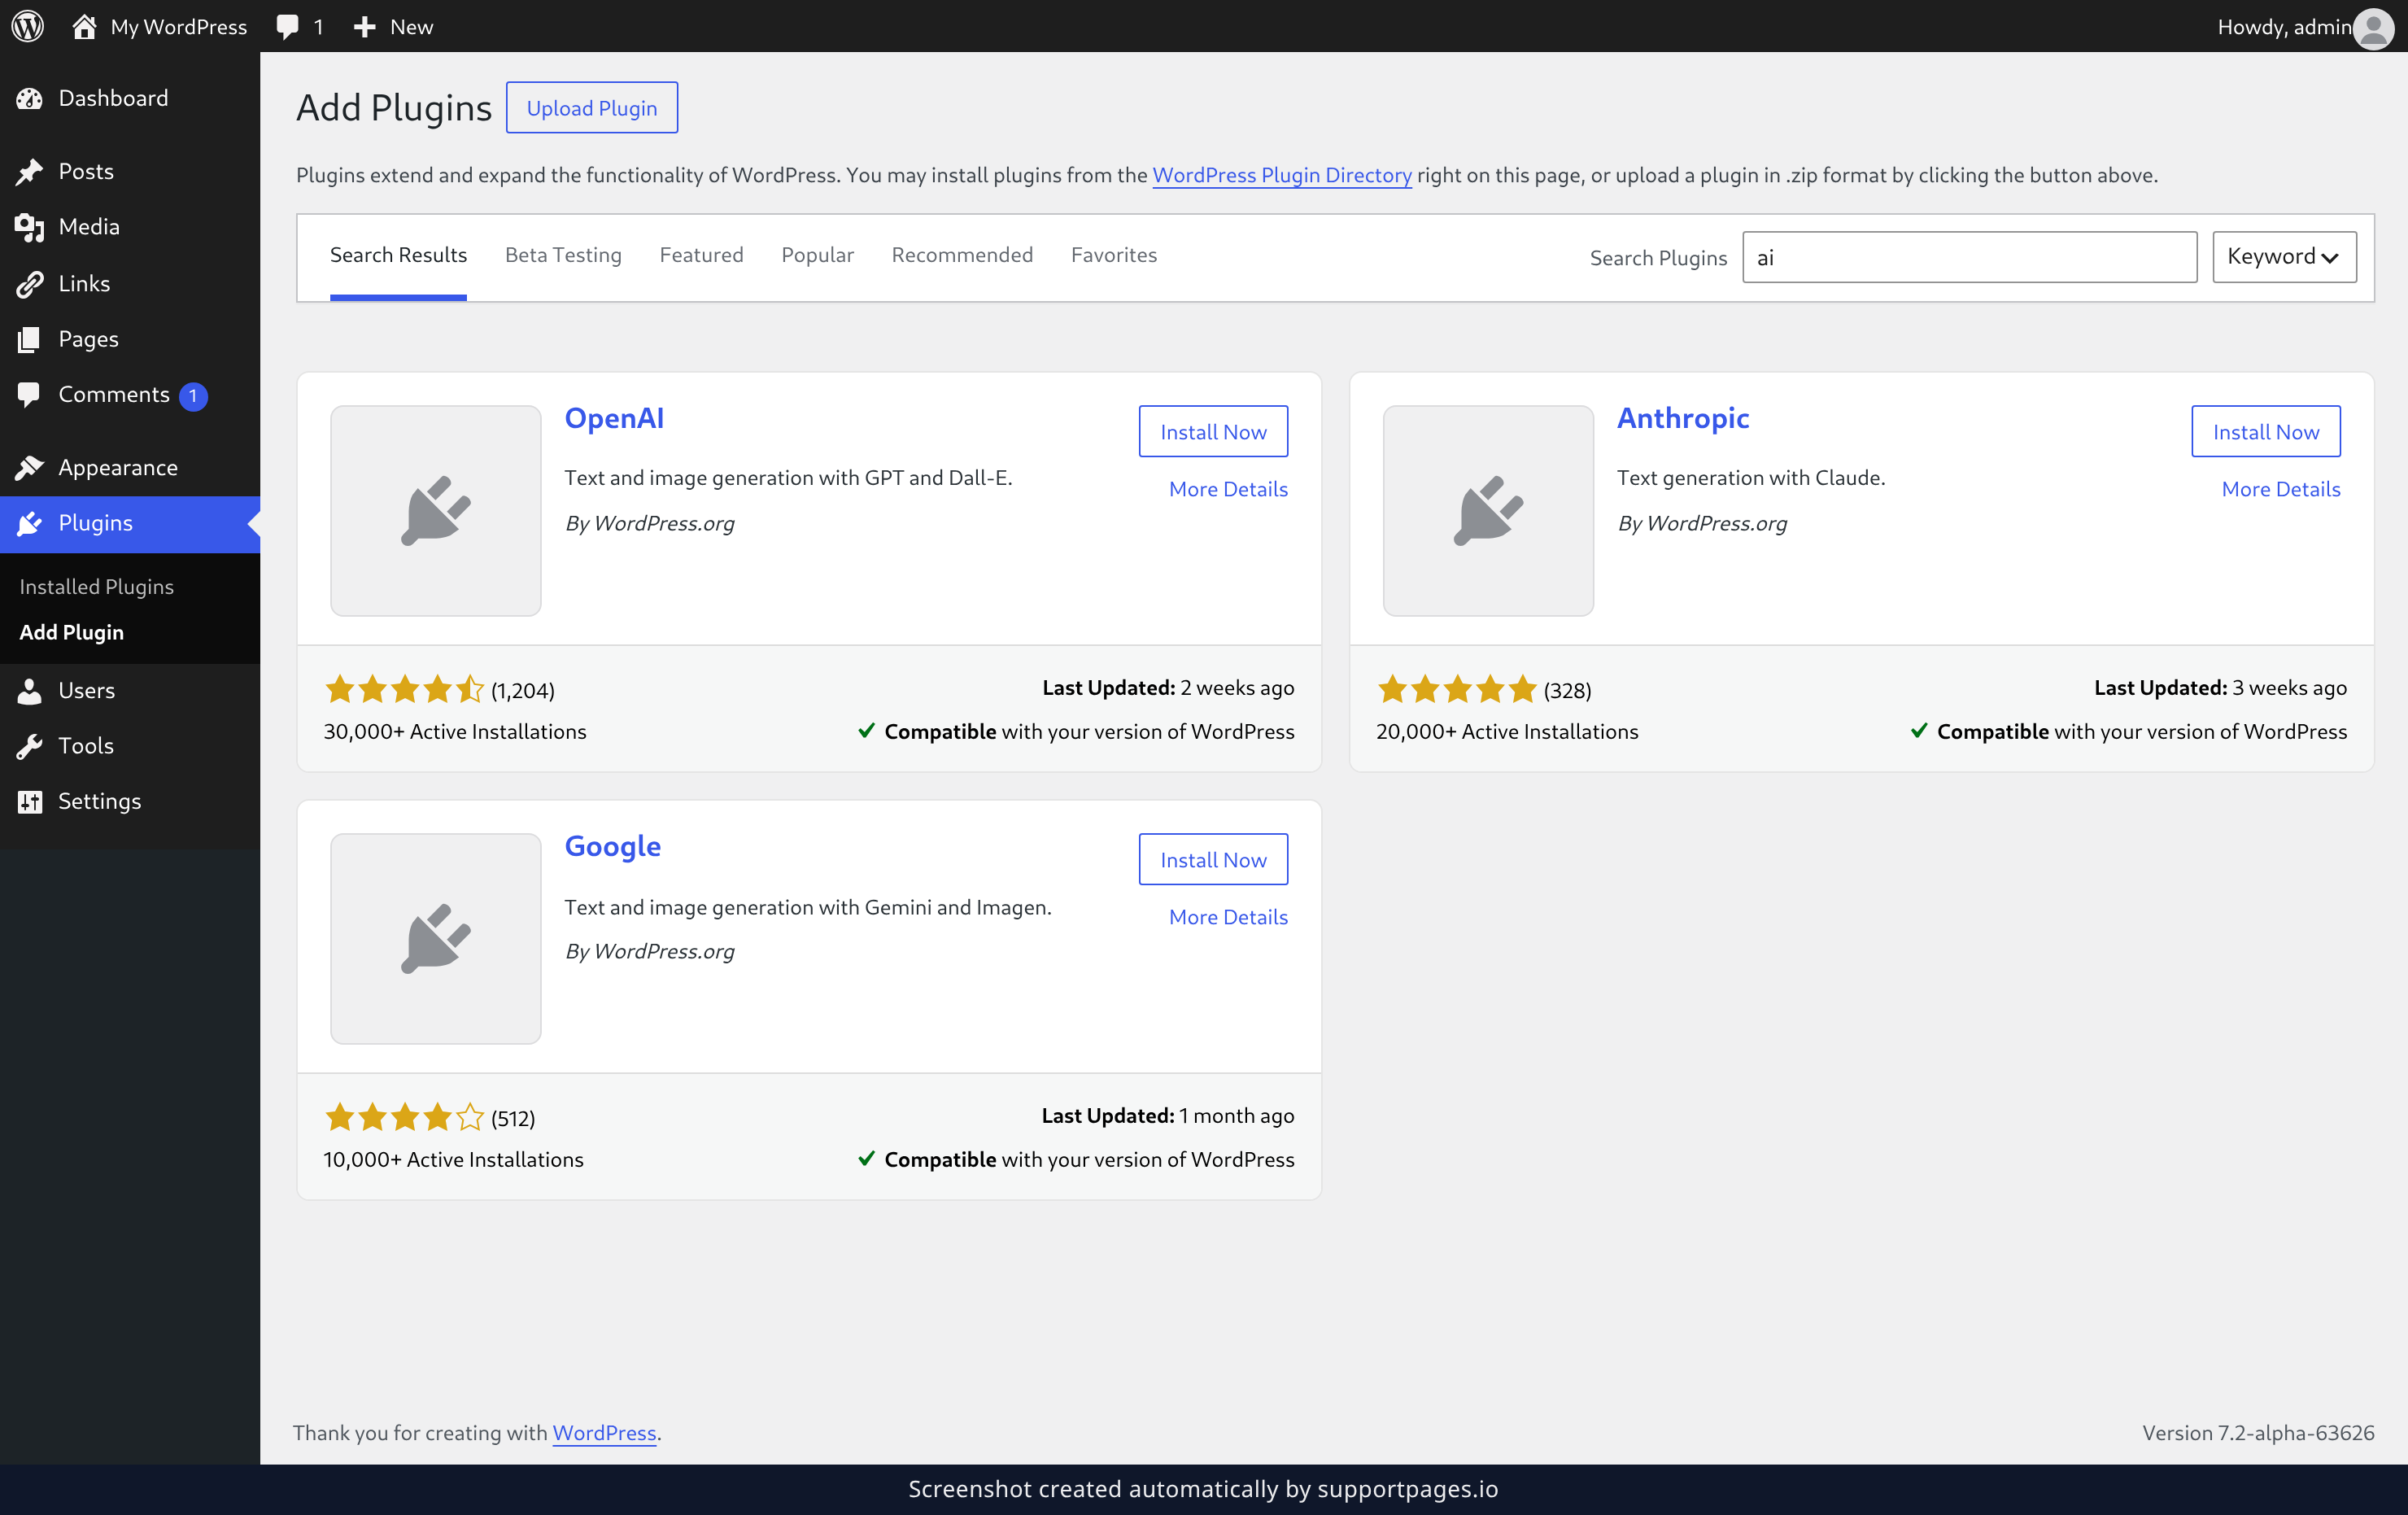Switch to the Favorites tab
The width and height of the screenshot is (2408, 1515).
(x=1113, y=255)
